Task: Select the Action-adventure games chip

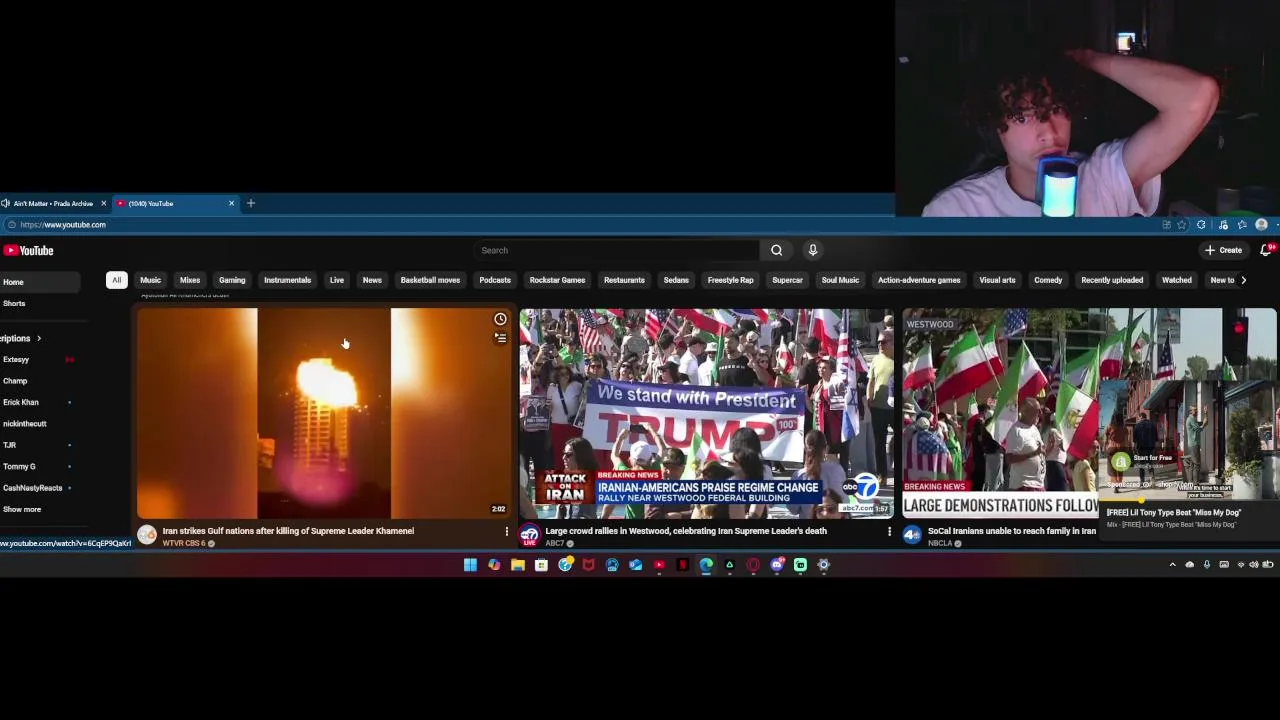Action: click(919, 280)
